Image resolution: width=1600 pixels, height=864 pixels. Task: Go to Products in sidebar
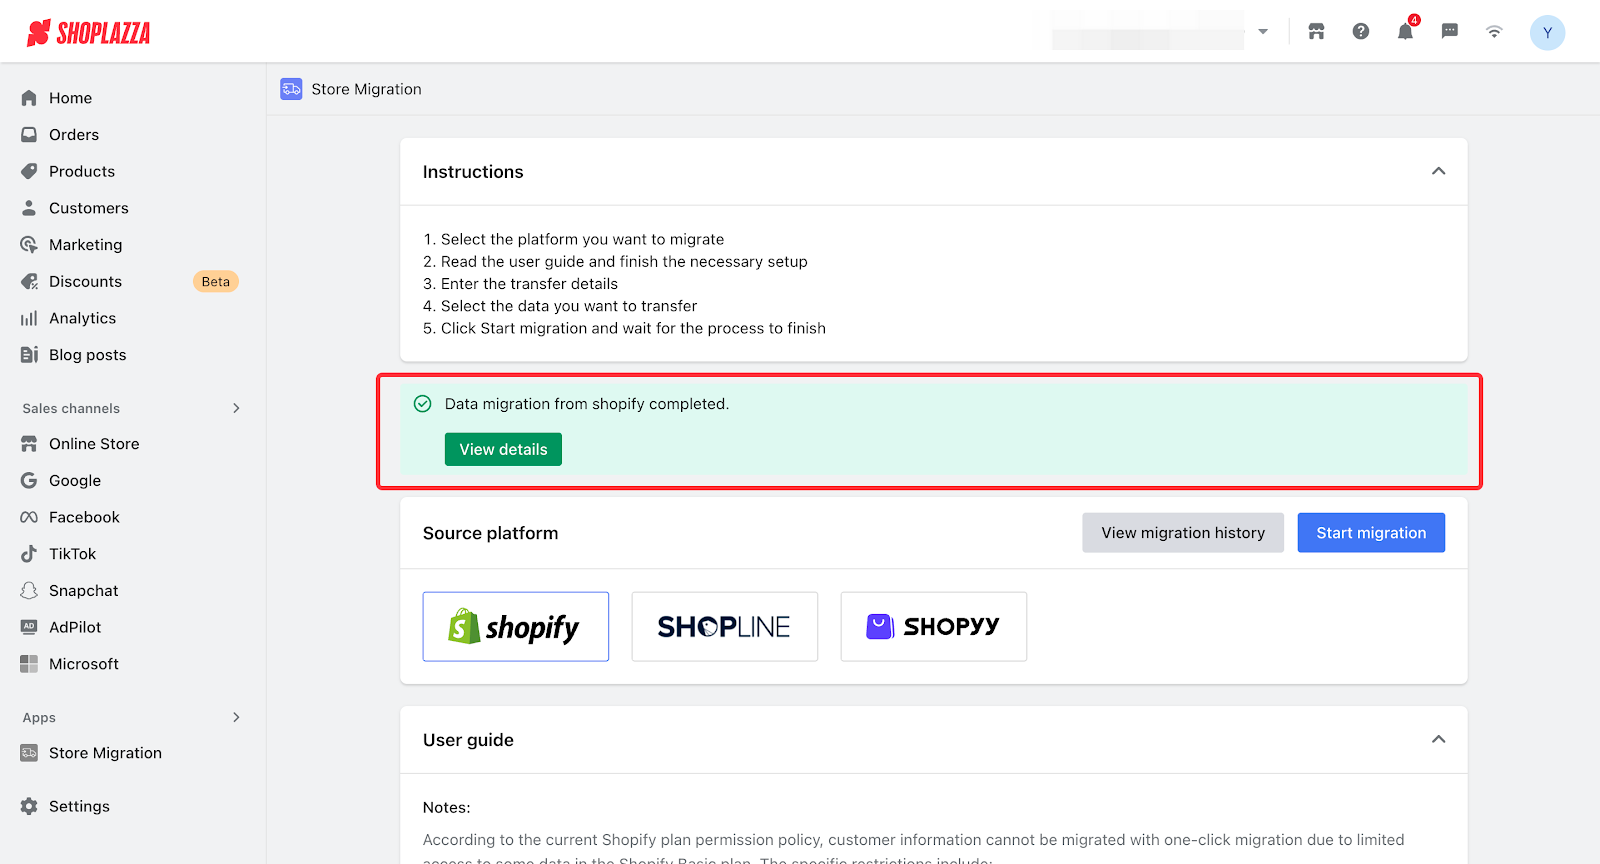(82, 171)
